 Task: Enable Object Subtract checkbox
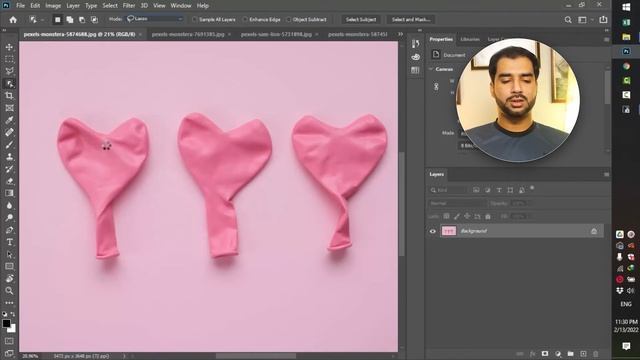pyautogui.click(x=289, y=20)
